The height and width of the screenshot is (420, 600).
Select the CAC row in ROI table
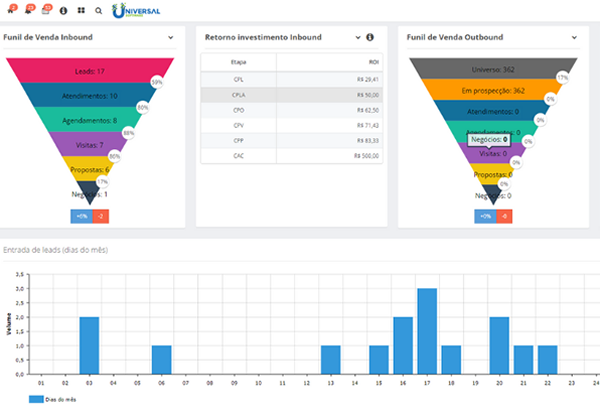292,156
